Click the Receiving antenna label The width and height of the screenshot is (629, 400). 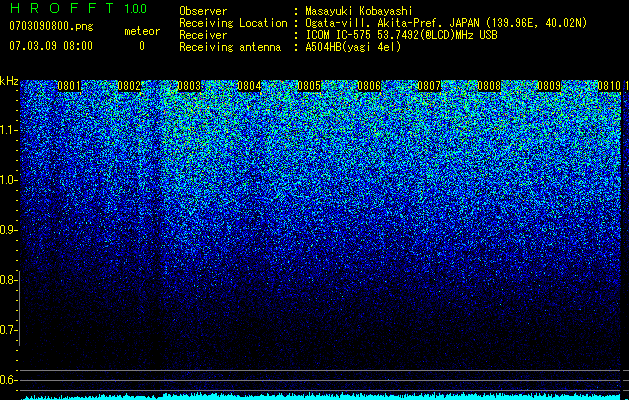230,47
